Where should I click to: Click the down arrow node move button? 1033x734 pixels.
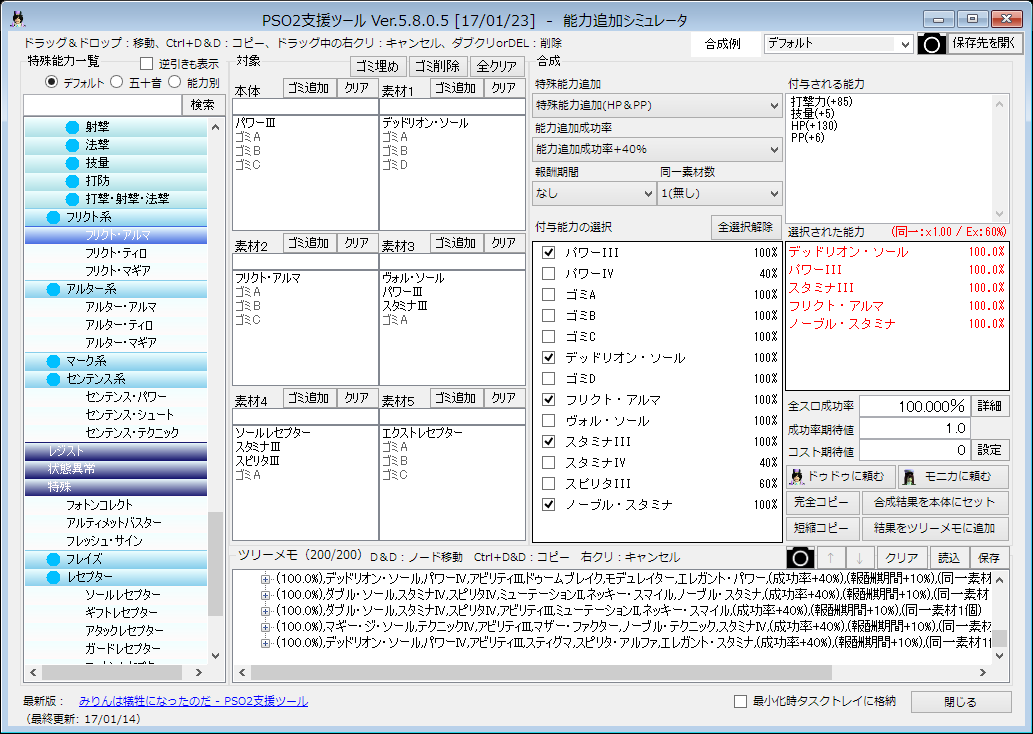(x=859, y=558)
